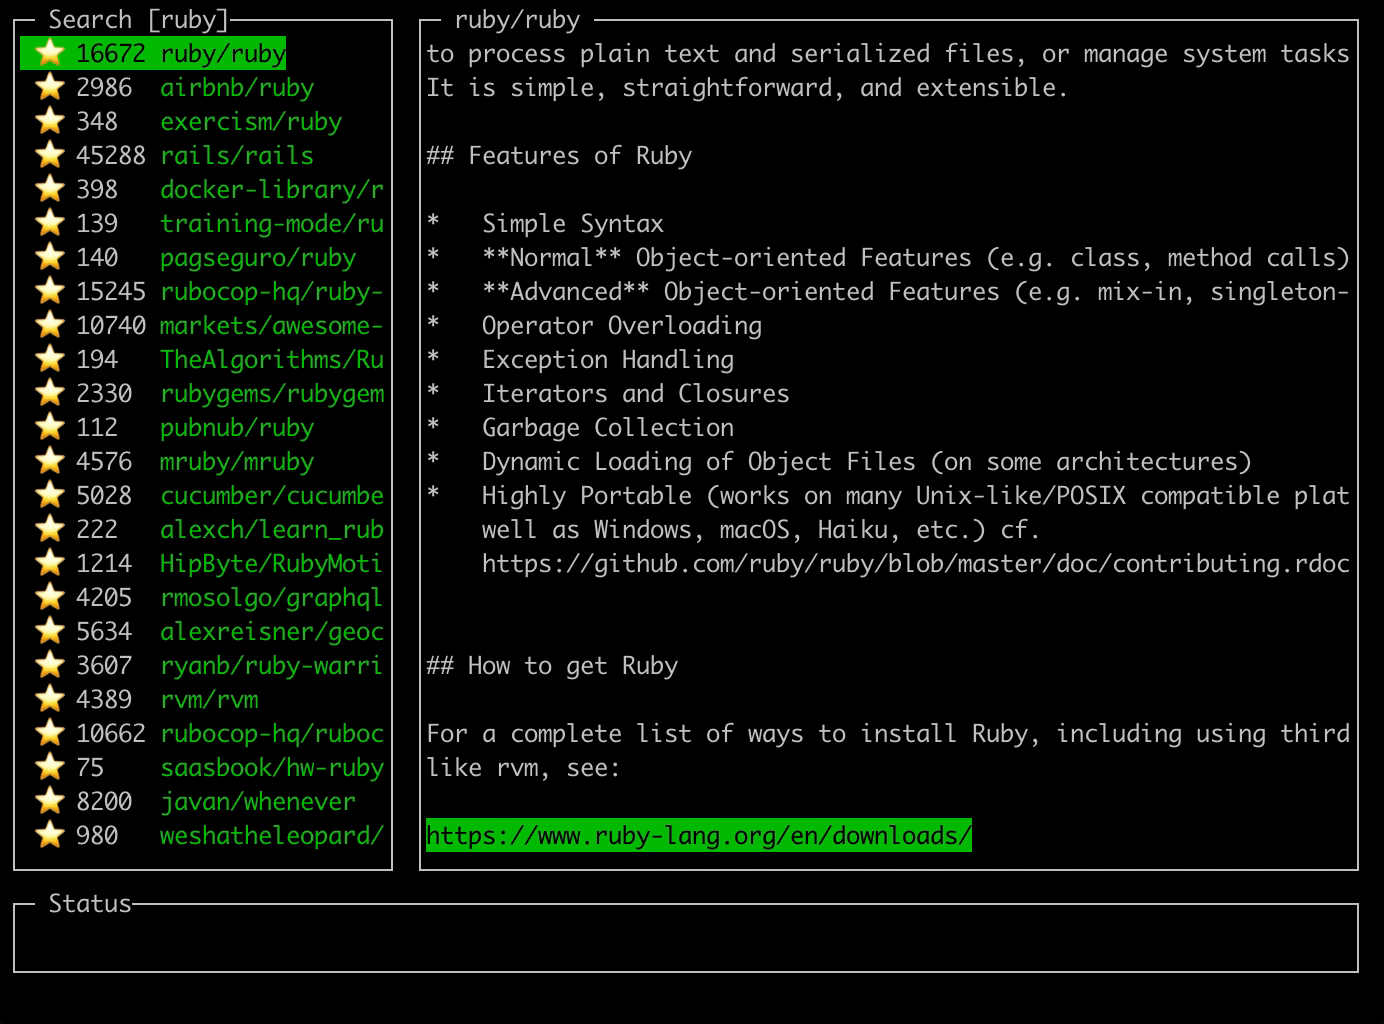Click the star icon for saasbook/hw-ruby
The height and width of the screenshot is (1024, 1384).
[x=49, y=767]
